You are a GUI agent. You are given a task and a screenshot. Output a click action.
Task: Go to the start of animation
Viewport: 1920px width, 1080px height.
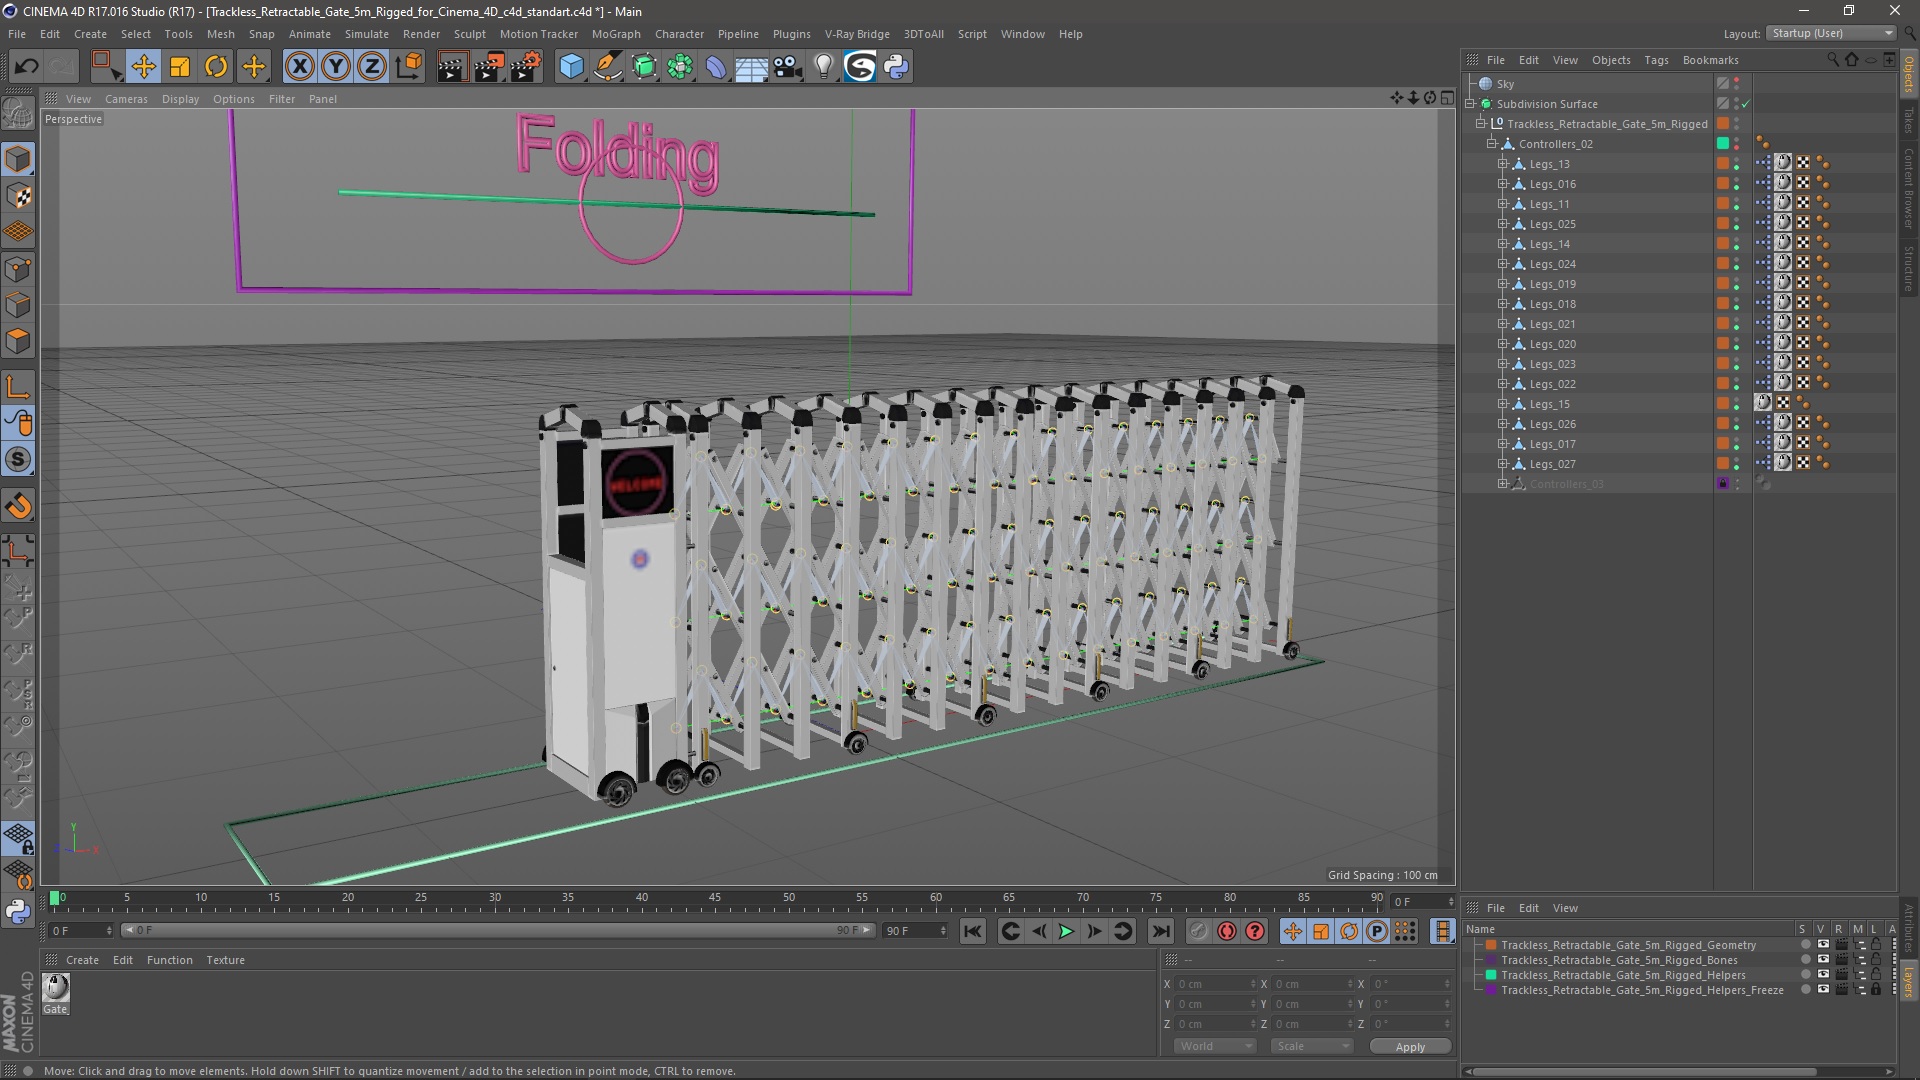(x=972, y=932)
